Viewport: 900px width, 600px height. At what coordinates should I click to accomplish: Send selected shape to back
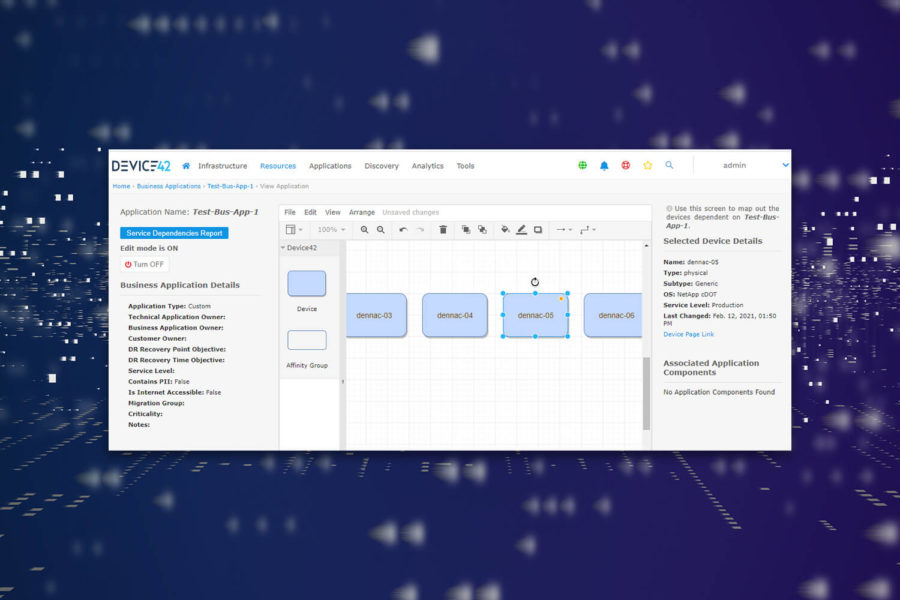pos(482,230)
